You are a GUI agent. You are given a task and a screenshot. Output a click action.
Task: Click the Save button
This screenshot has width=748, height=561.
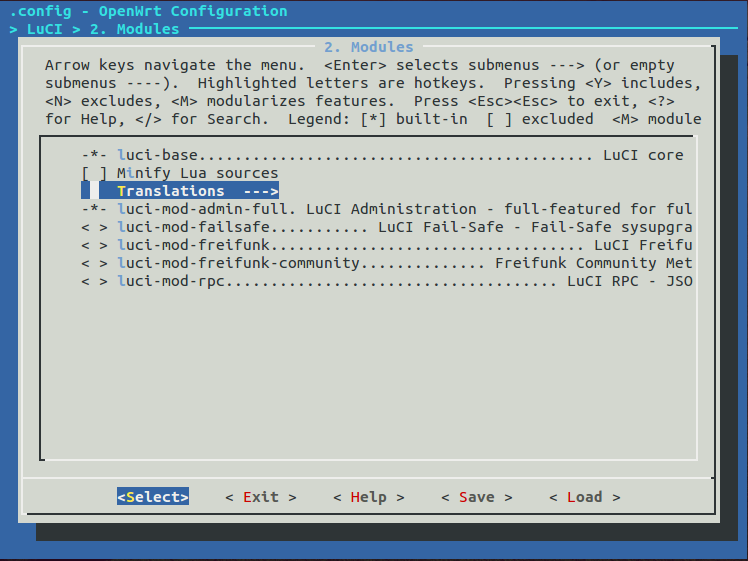tap(477, 497)
